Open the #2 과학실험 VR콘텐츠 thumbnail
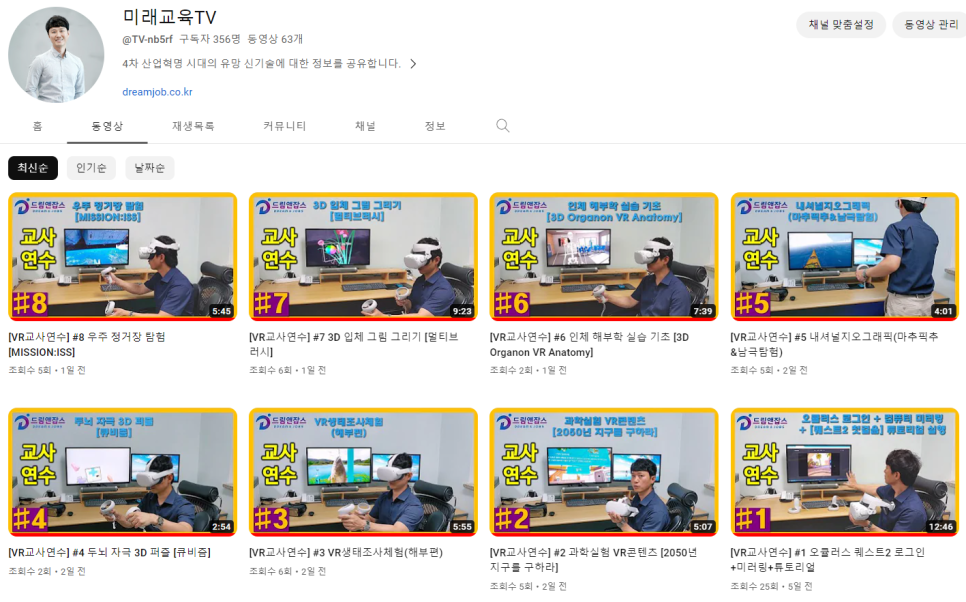The height and width of the screenshot is (602, 966). 604,472
